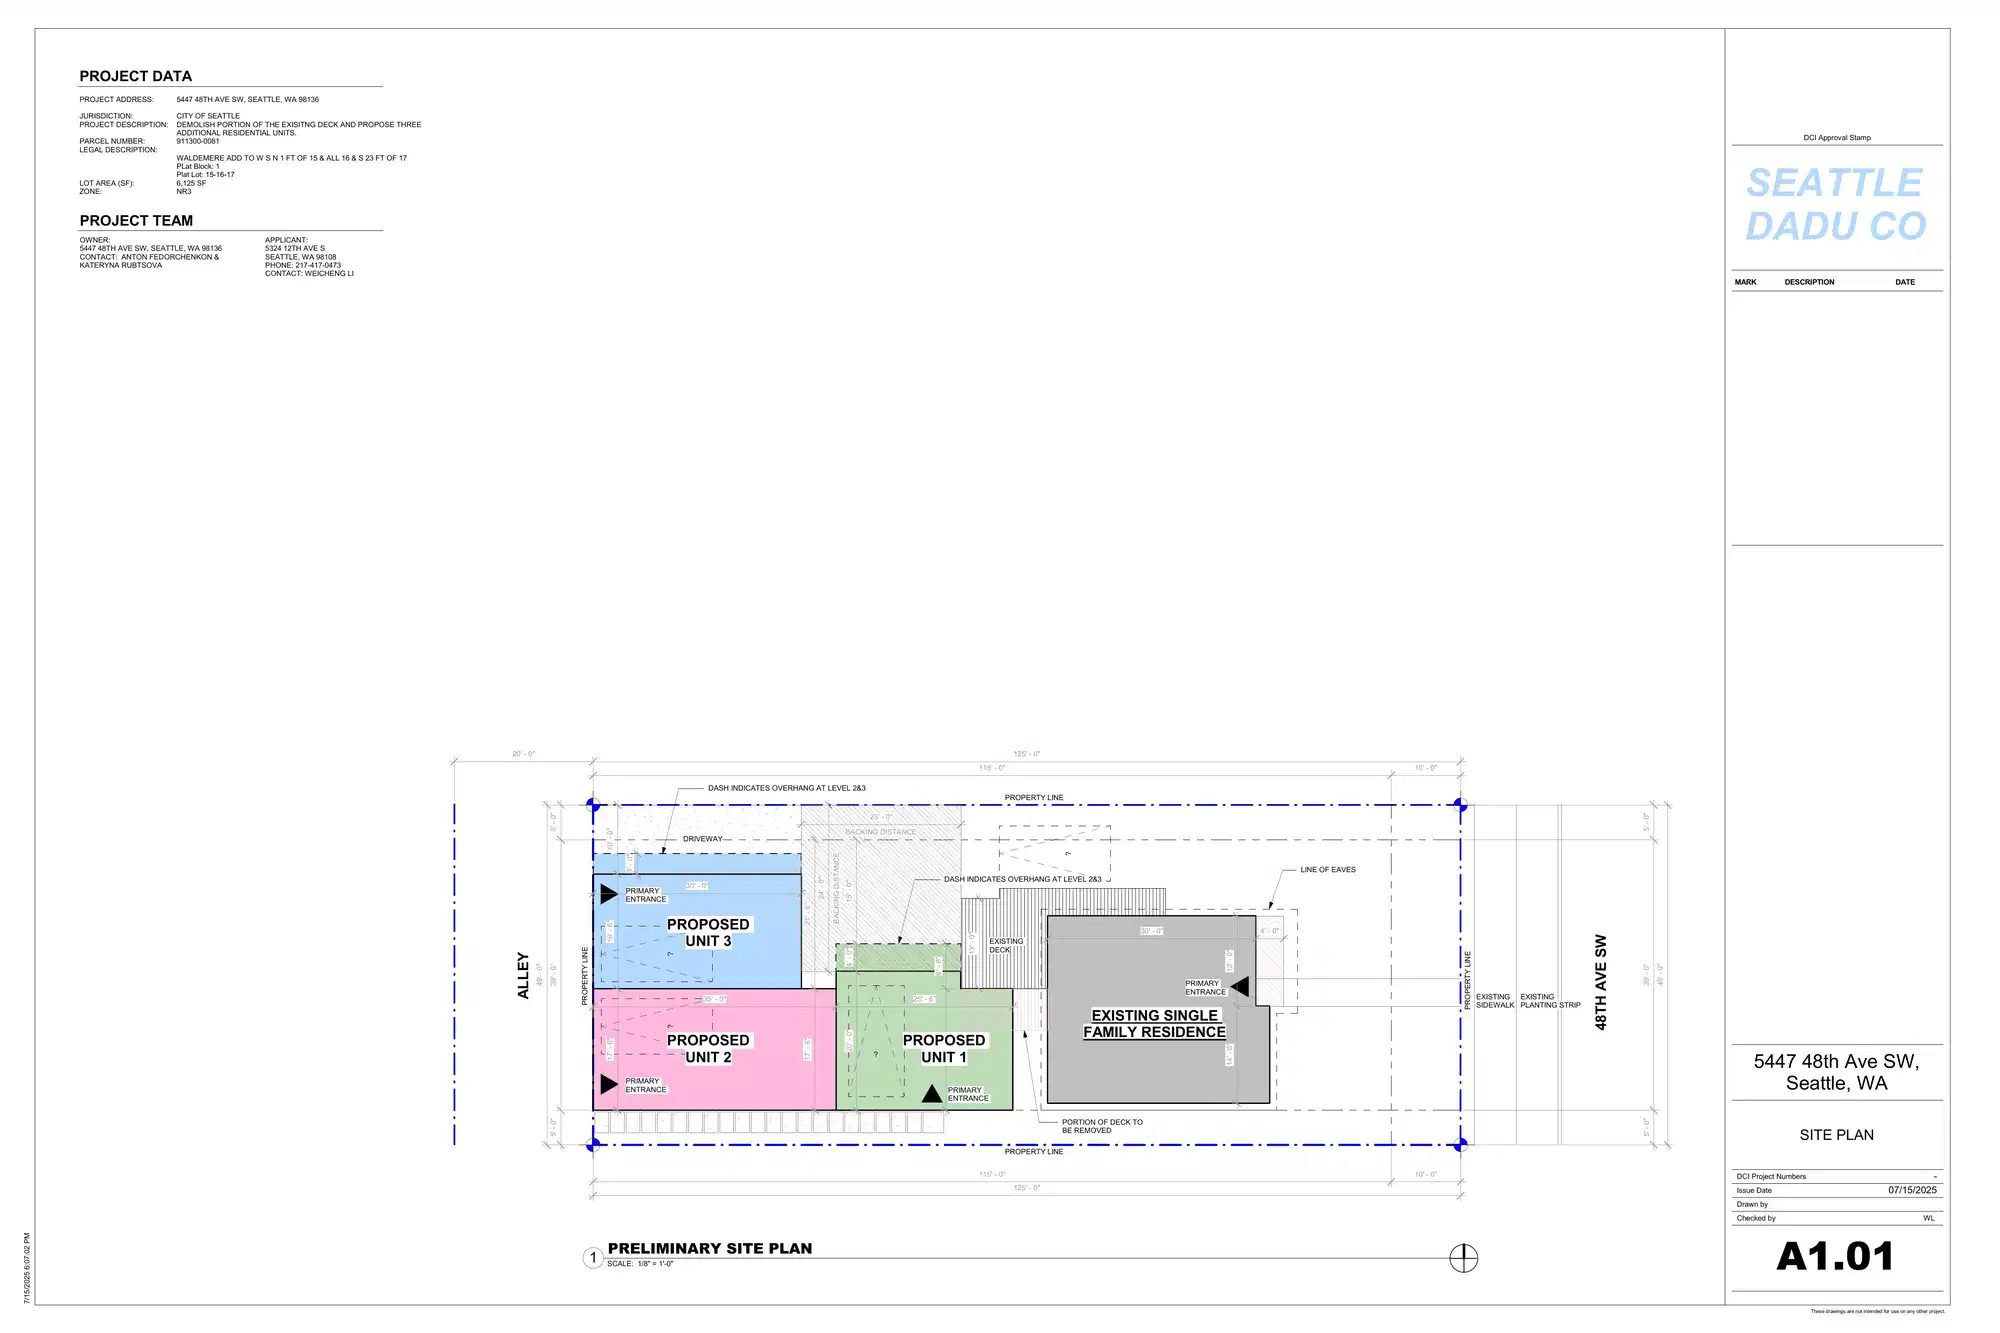Click PROPOSED UNIT 2 label
The image size is (2000, 1333).
[708, 1049]
